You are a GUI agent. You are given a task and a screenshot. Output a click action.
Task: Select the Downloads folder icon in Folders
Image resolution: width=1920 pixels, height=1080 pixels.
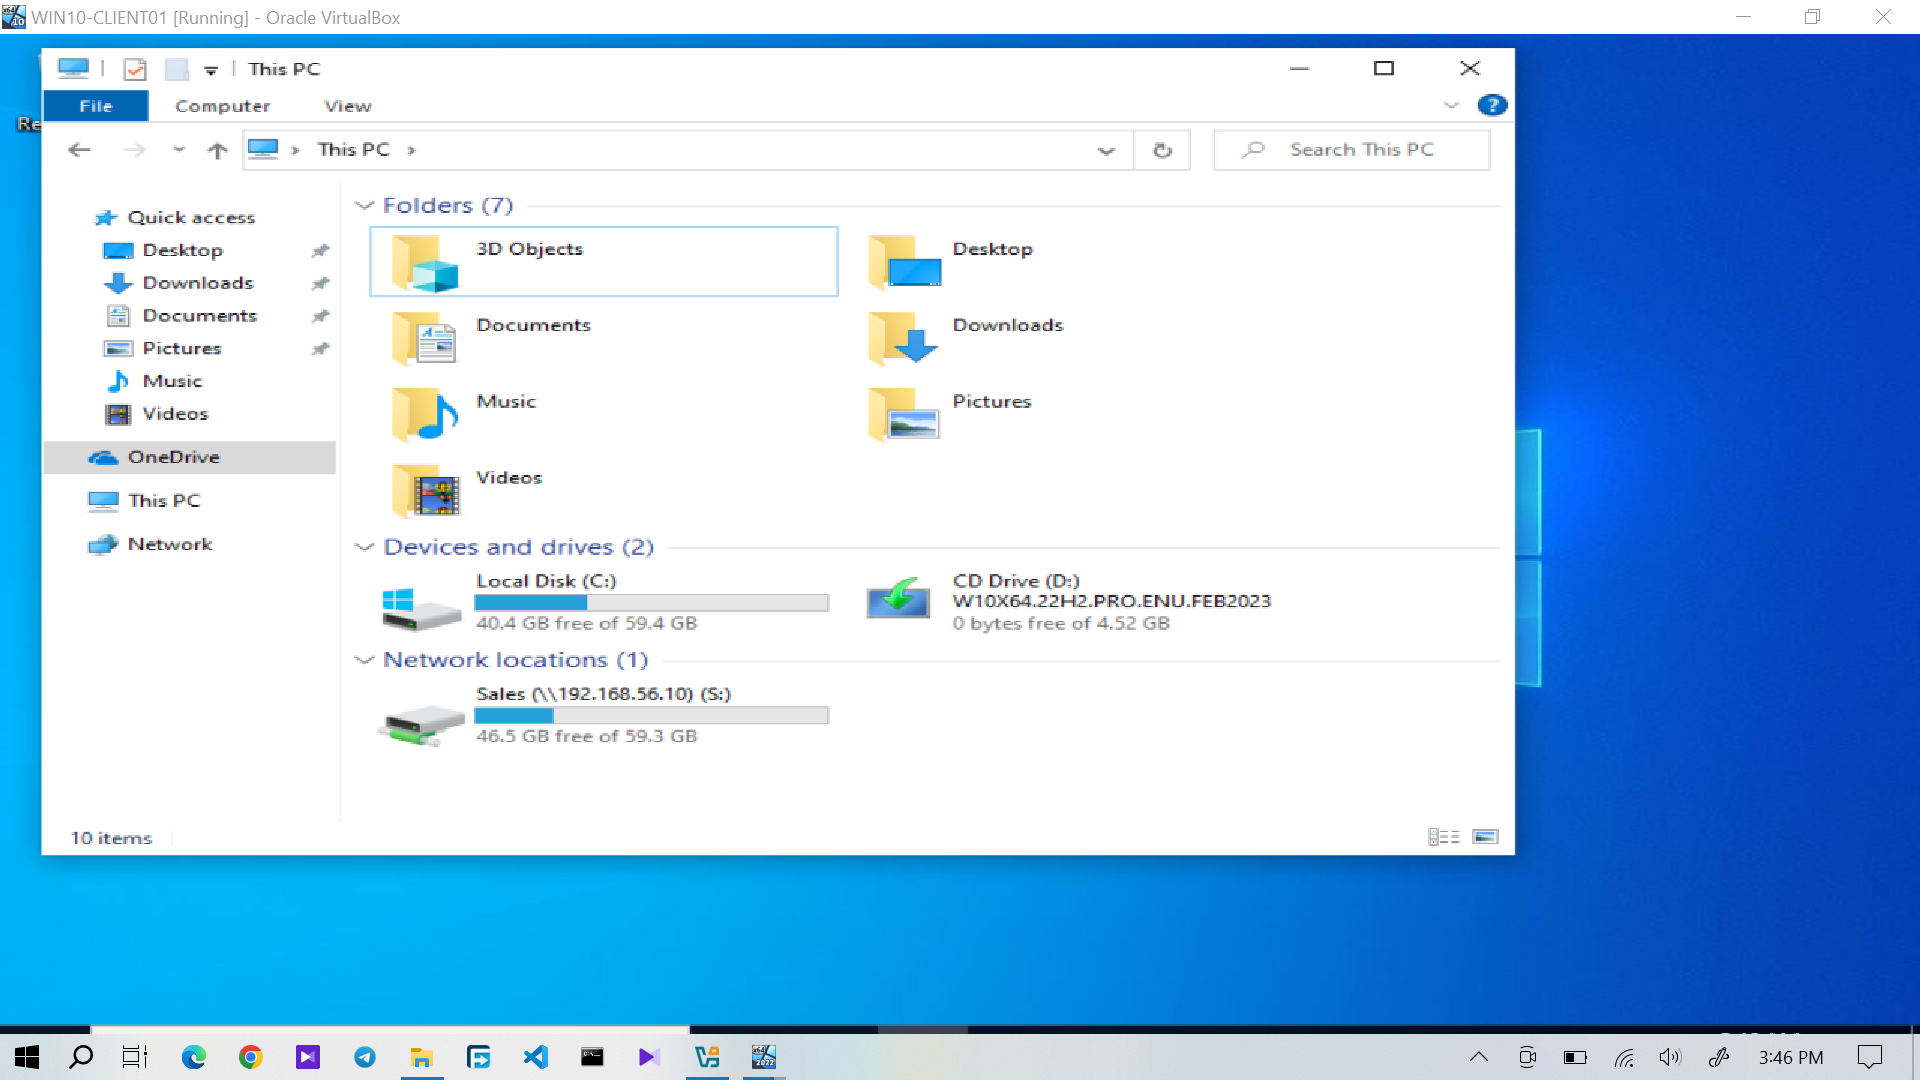904,338
